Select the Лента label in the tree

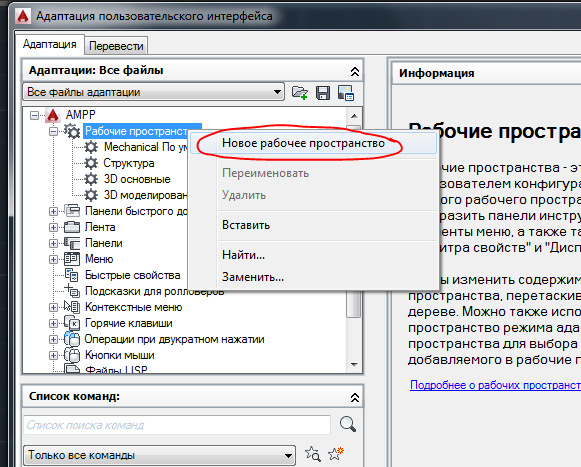100,227
